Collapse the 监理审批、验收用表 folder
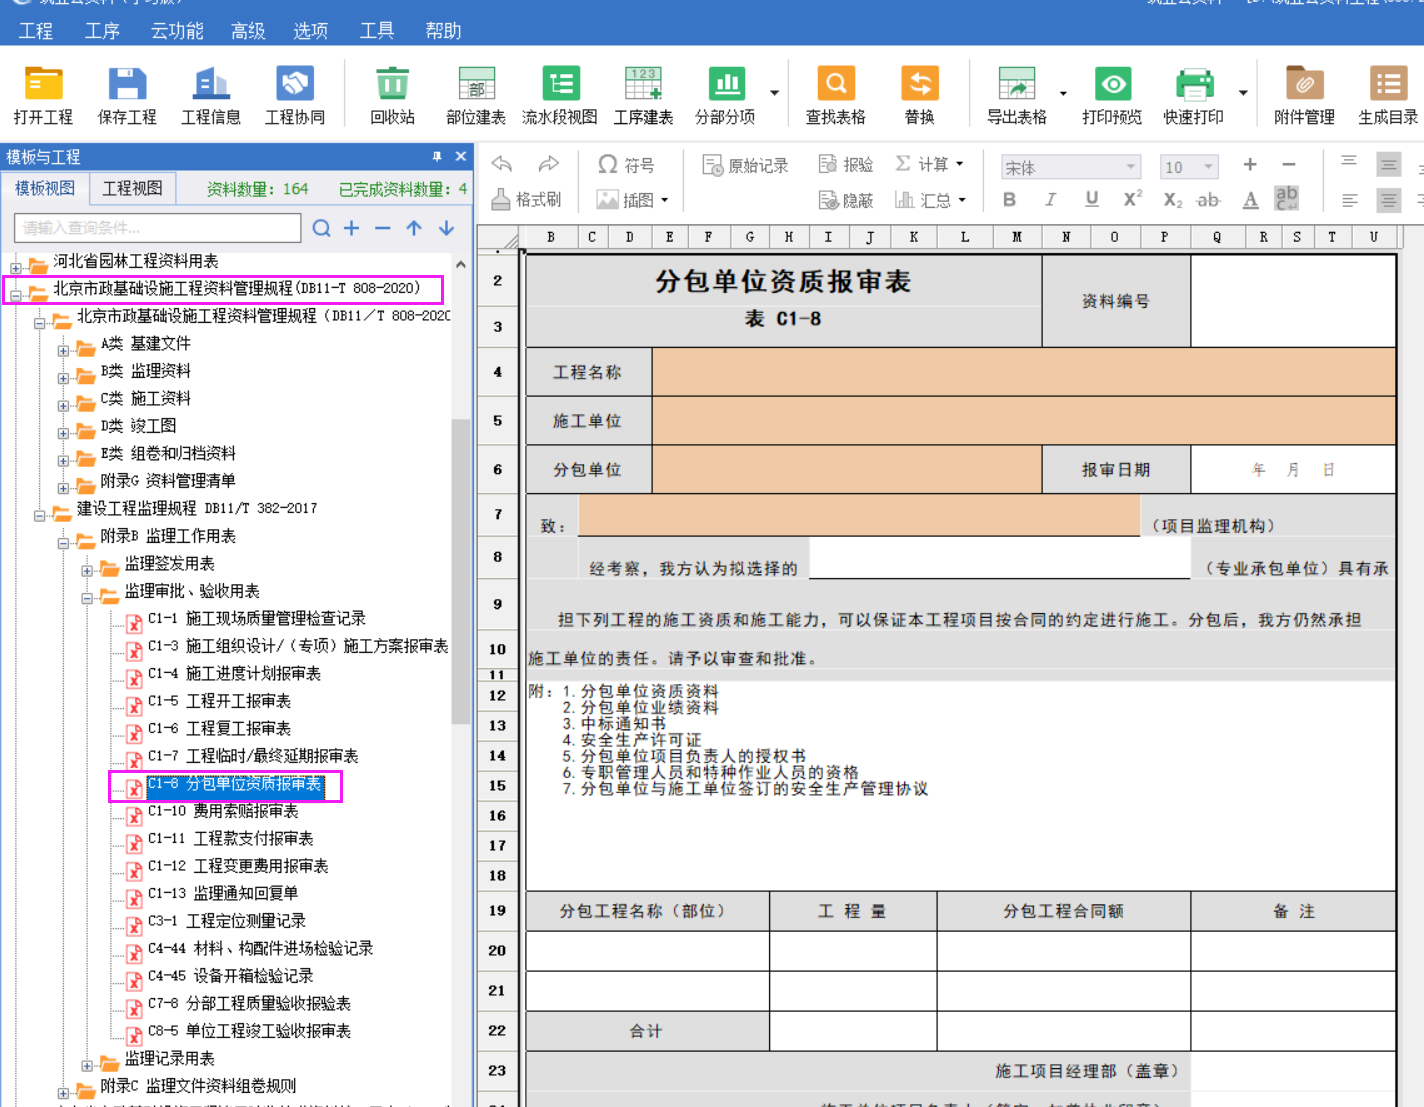The image size is (1424, 1107). click(87, 598)
